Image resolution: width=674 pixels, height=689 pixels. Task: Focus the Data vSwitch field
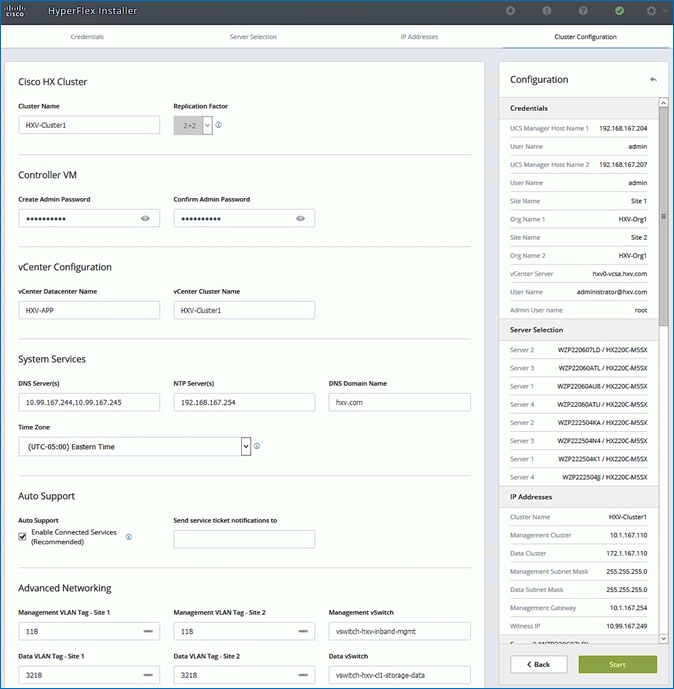click(x=399, y=674)
